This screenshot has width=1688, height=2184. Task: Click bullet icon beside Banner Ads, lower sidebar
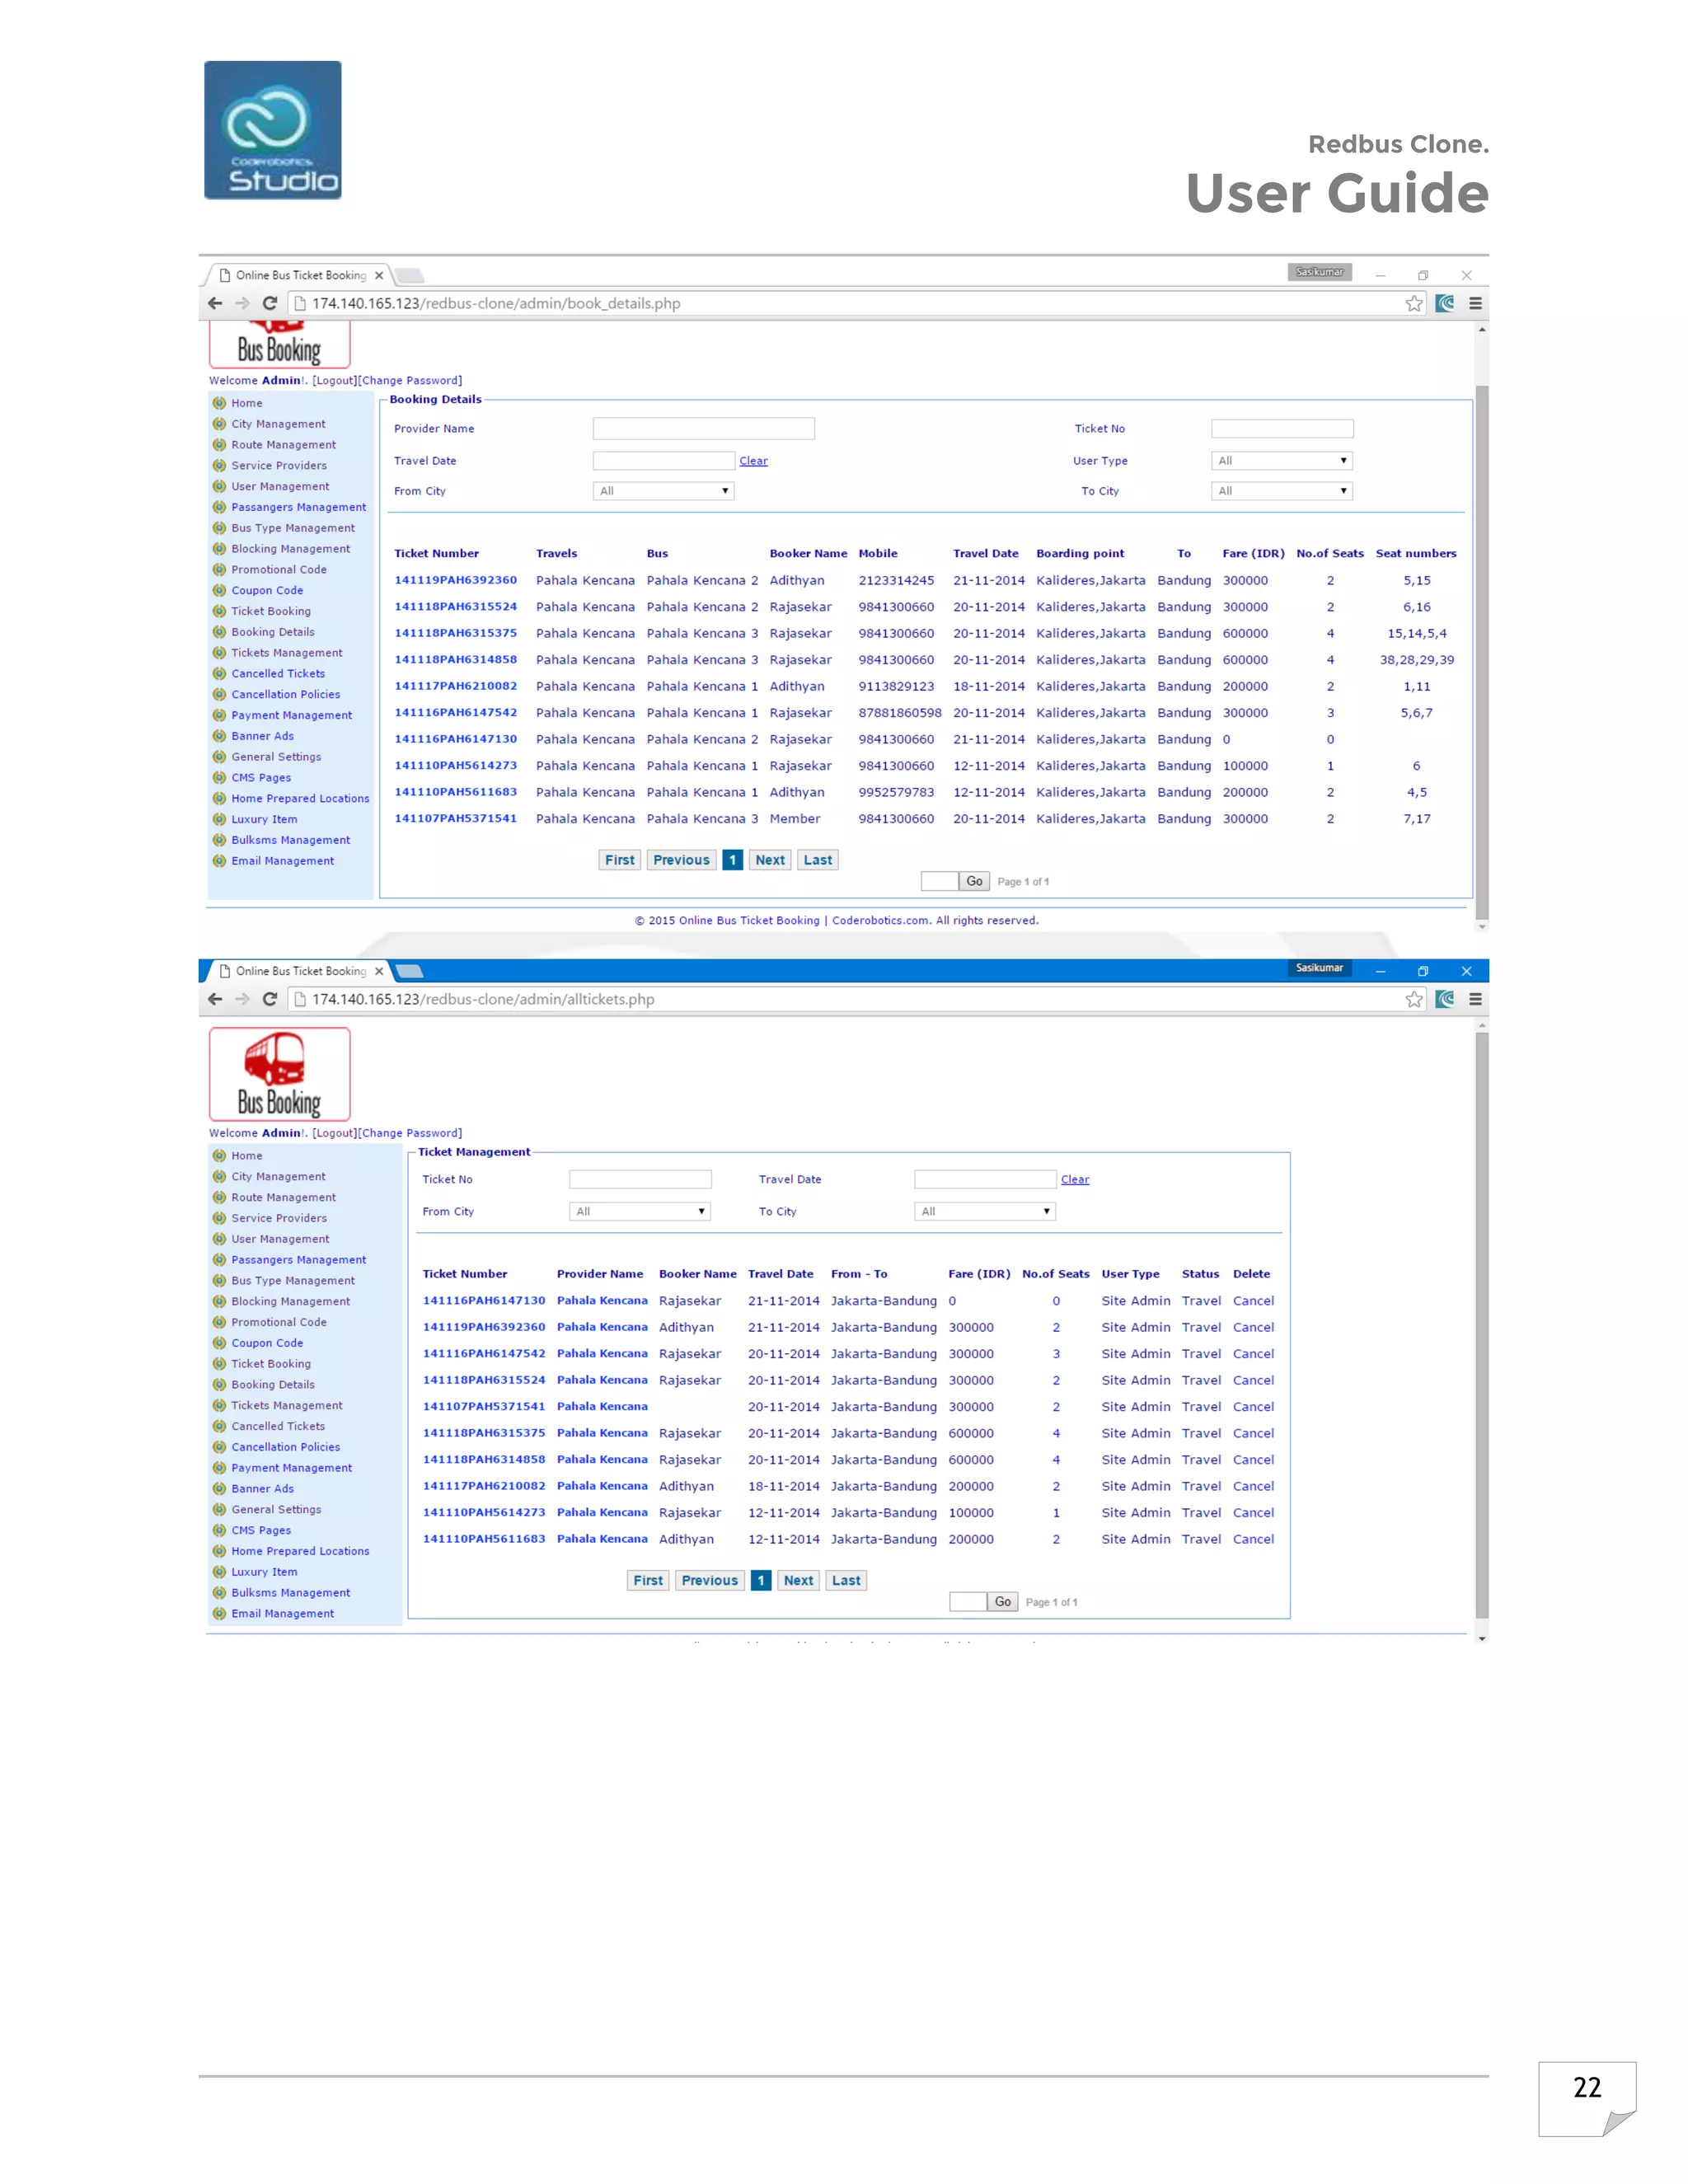[x=219, y=1488]
